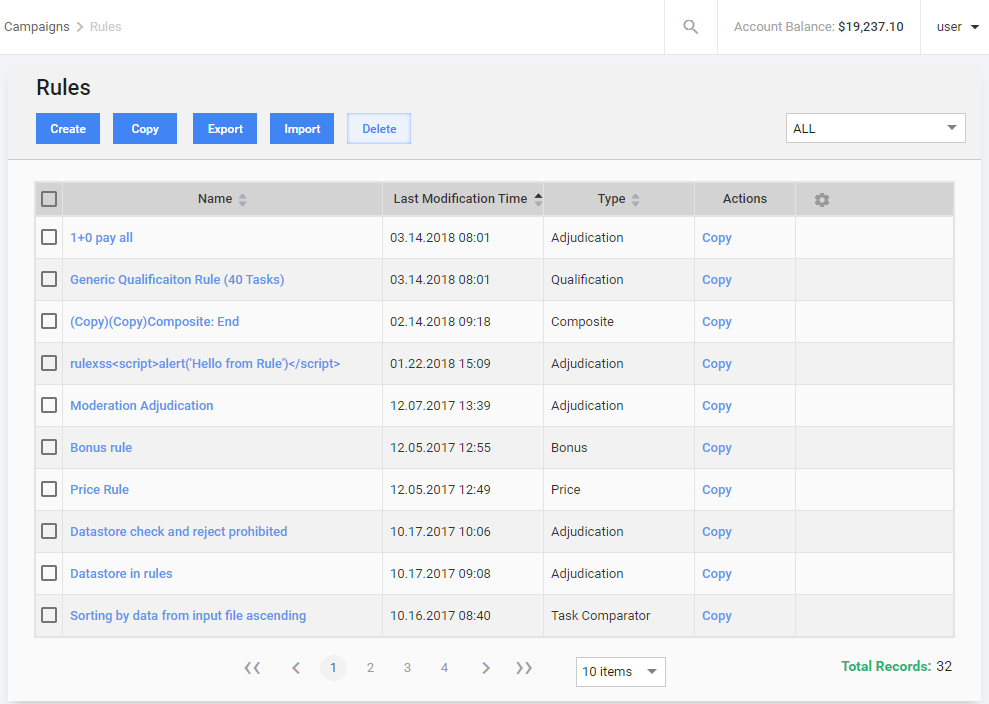The height and width of the screenshot is (704, 989).
Task: Copy Datastore check and reject row
Action: [717, 532]
